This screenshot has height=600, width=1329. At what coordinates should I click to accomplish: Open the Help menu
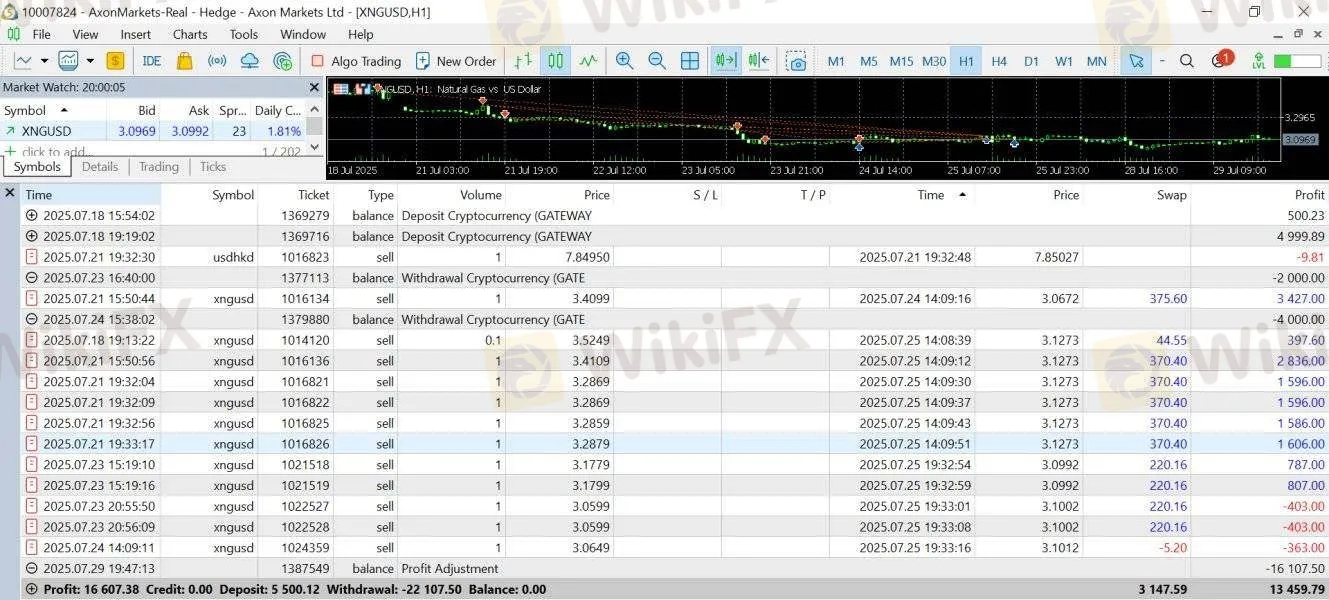(360, 34)
